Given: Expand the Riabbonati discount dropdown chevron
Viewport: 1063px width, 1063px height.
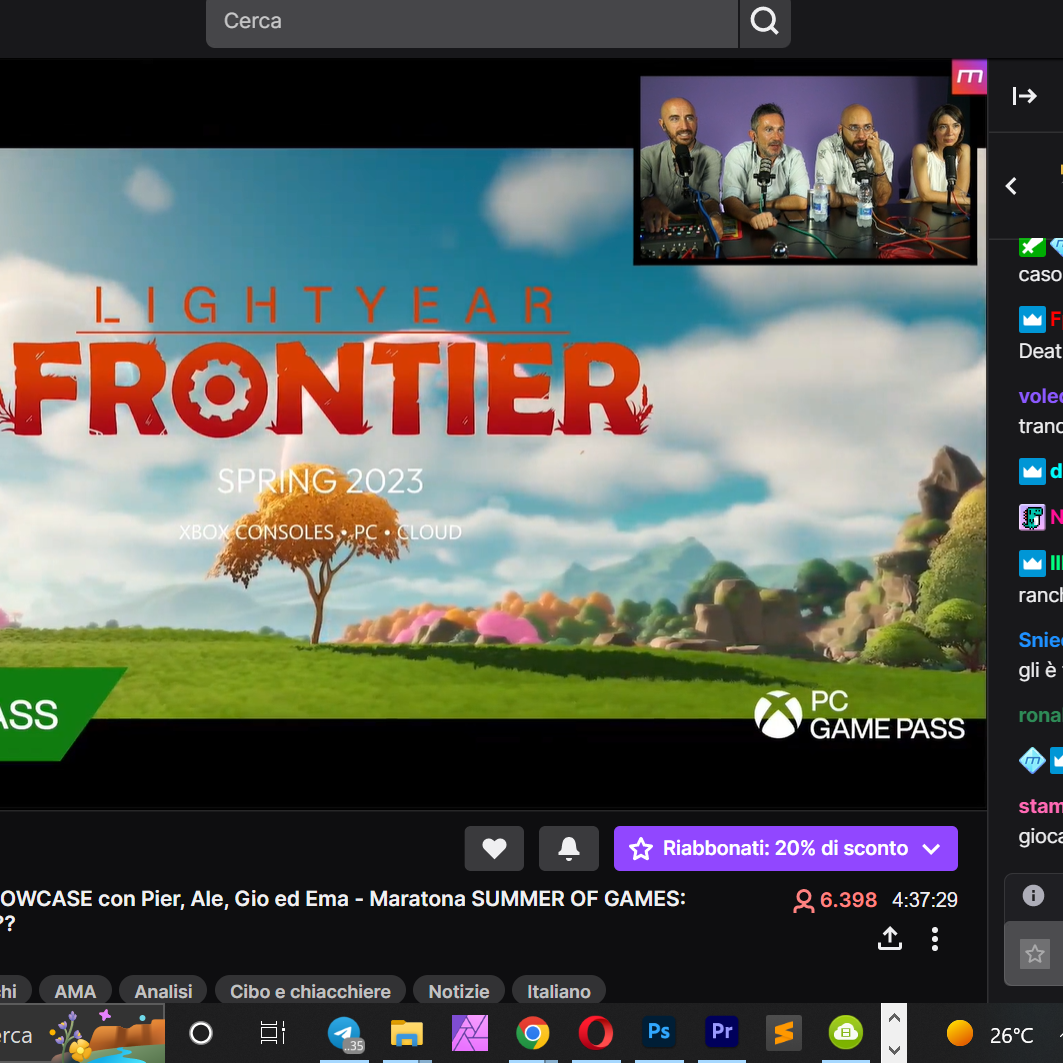Looking at the screenshot, I should click(931, 849).
